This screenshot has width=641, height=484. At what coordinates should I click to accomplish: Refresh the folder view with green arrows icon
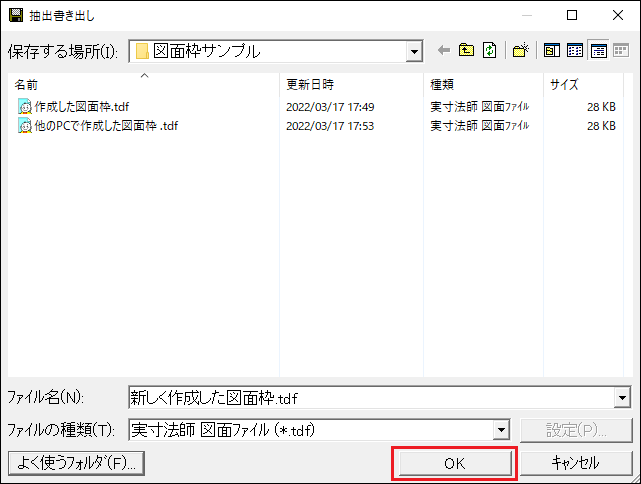[x=489, y=51]
